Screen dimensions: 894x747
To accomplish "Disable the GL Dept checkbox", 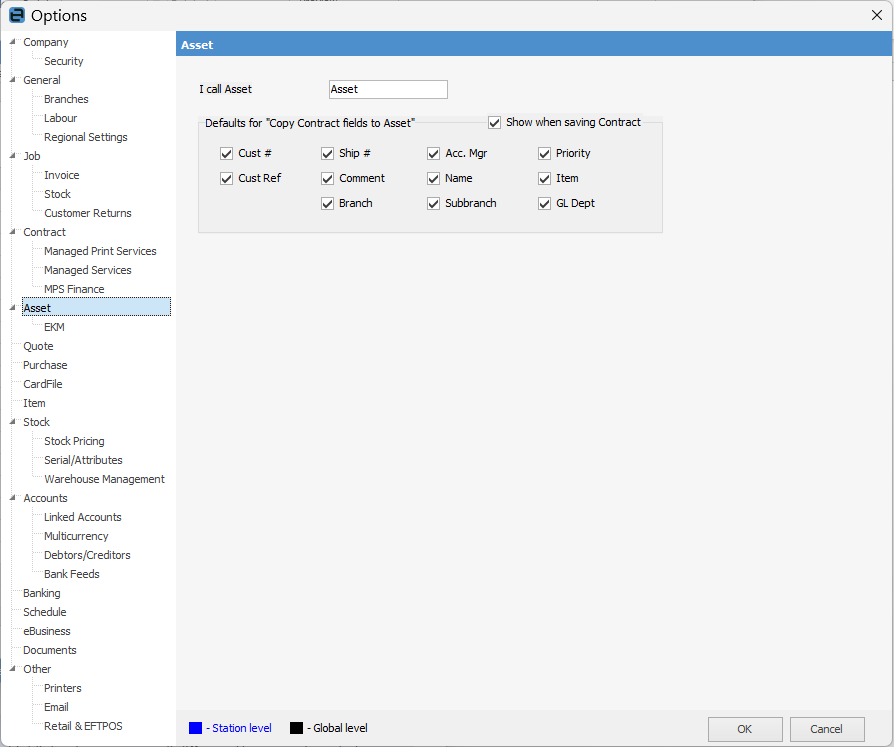I will click(545, 204).
